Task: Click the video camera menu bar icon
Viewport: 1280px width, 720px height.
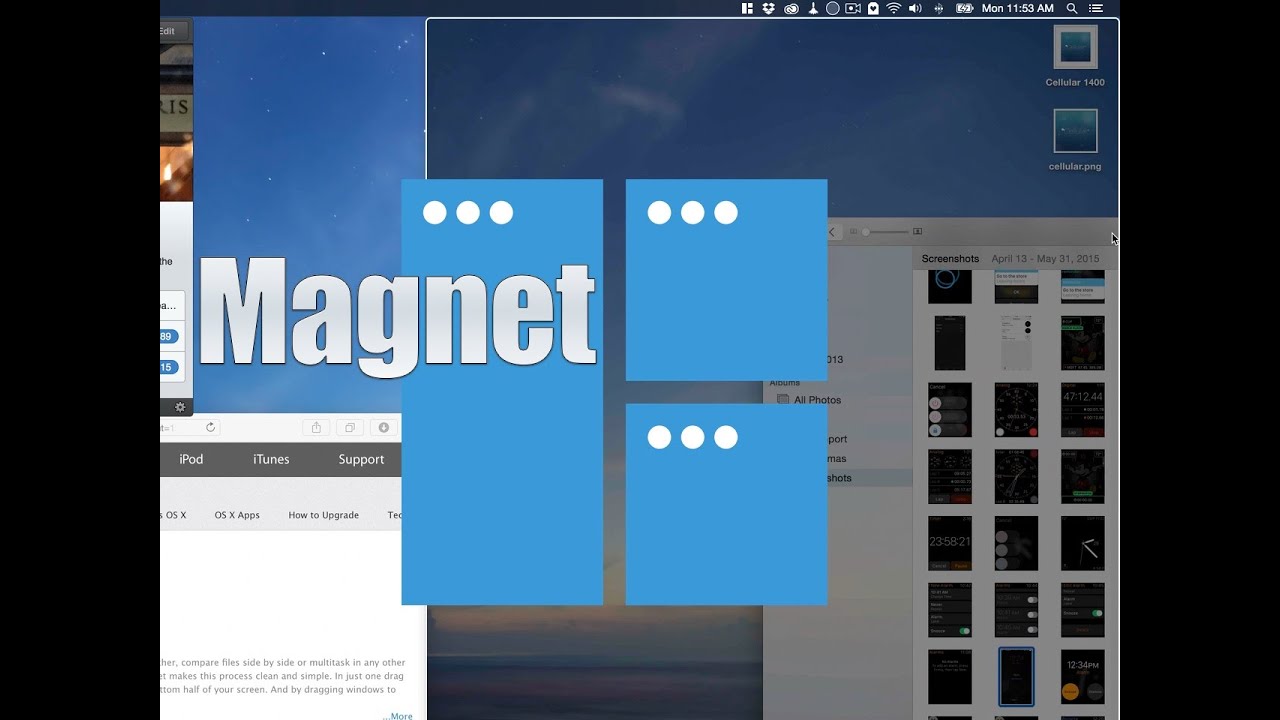Action: click(853, 8)
